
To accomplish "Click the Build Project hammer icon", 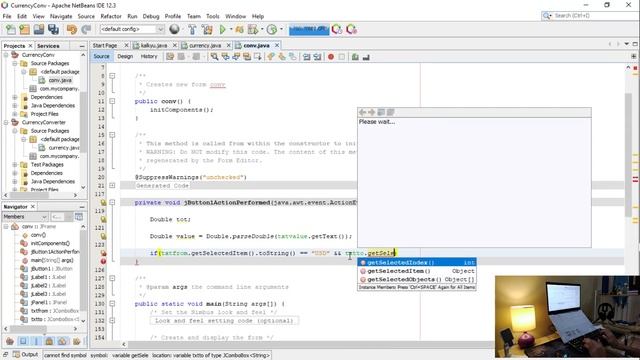I will coord(192,29).
